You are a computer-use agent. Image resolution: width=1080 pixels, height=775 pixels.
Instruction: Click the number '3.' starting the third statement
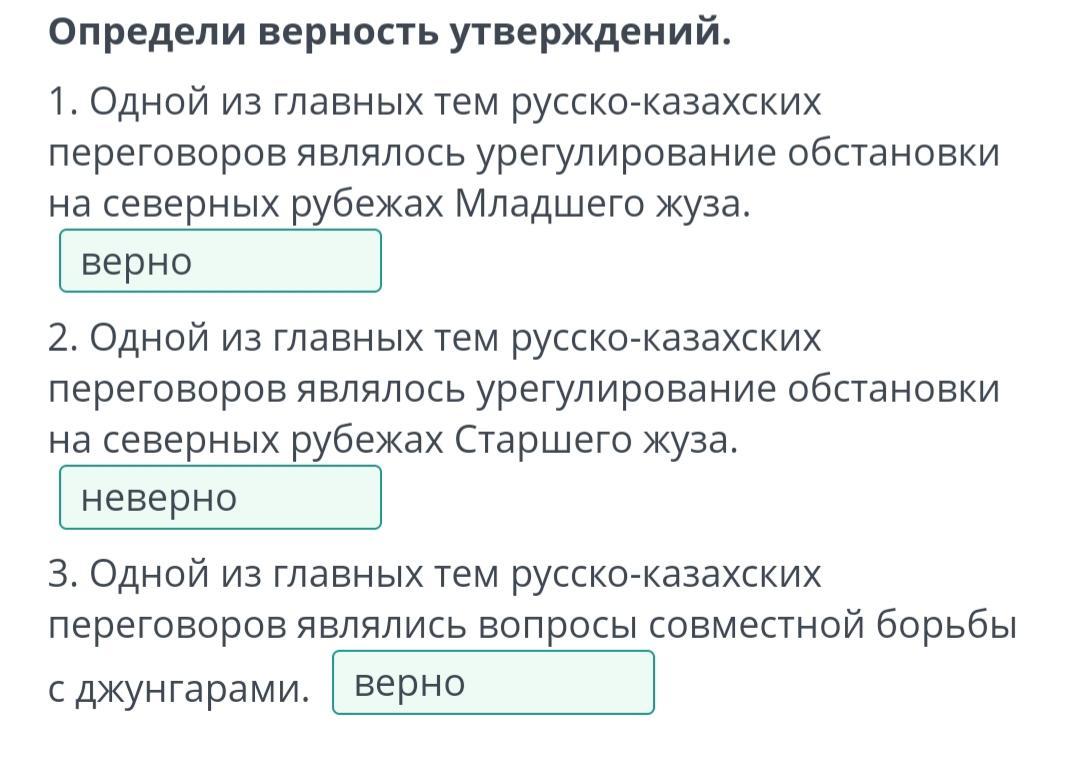tap(62, 575)
